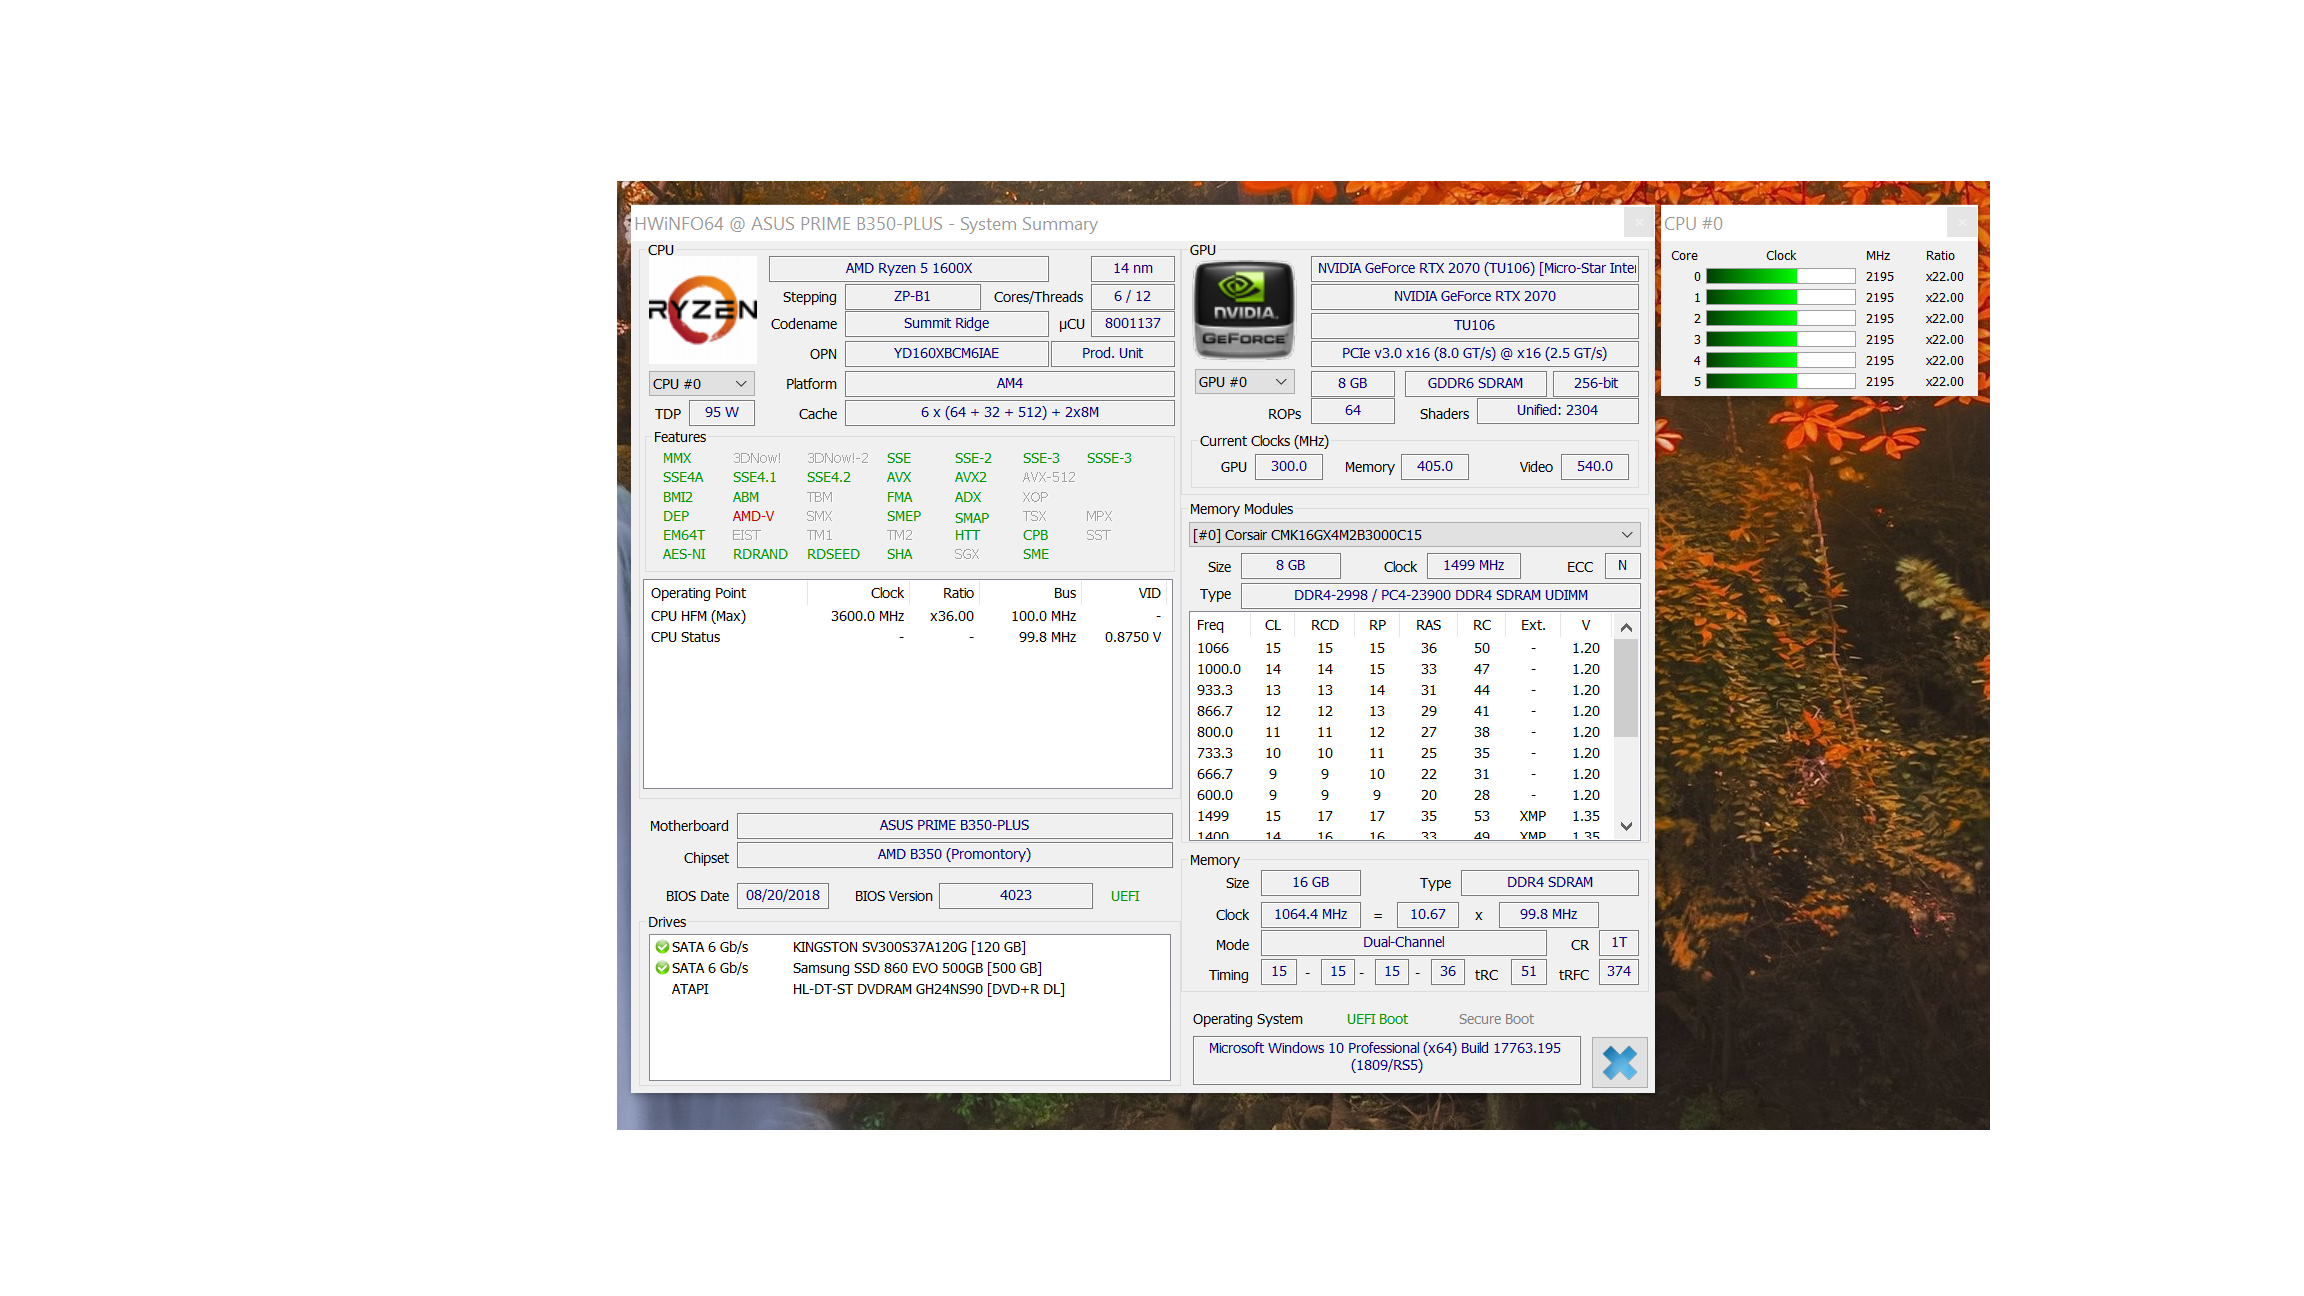Screen dimensions: 2304x1296
Task: Select the HL-DT-ST DVDRAM drive entry
Action: tap(927, 989)
